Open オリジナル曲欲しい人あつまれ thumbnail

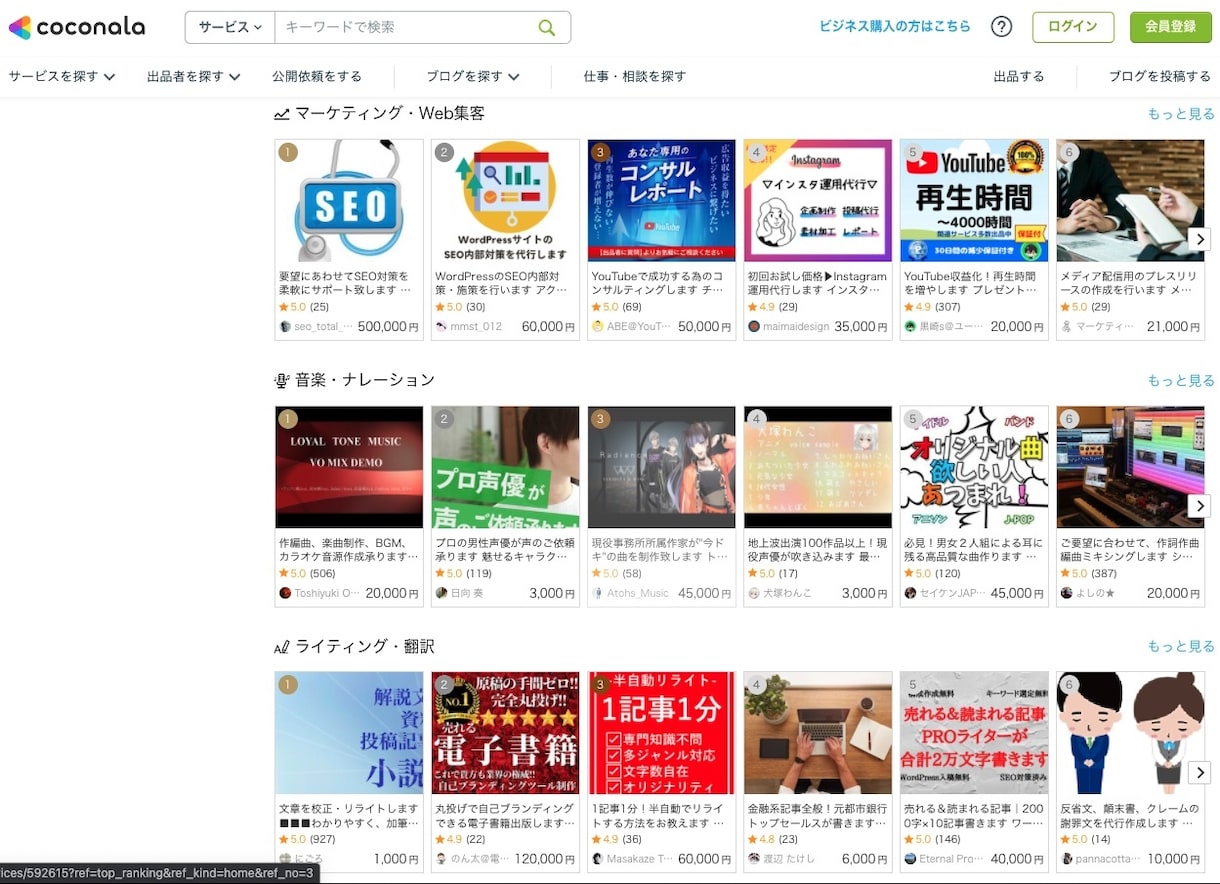[974, 467]
